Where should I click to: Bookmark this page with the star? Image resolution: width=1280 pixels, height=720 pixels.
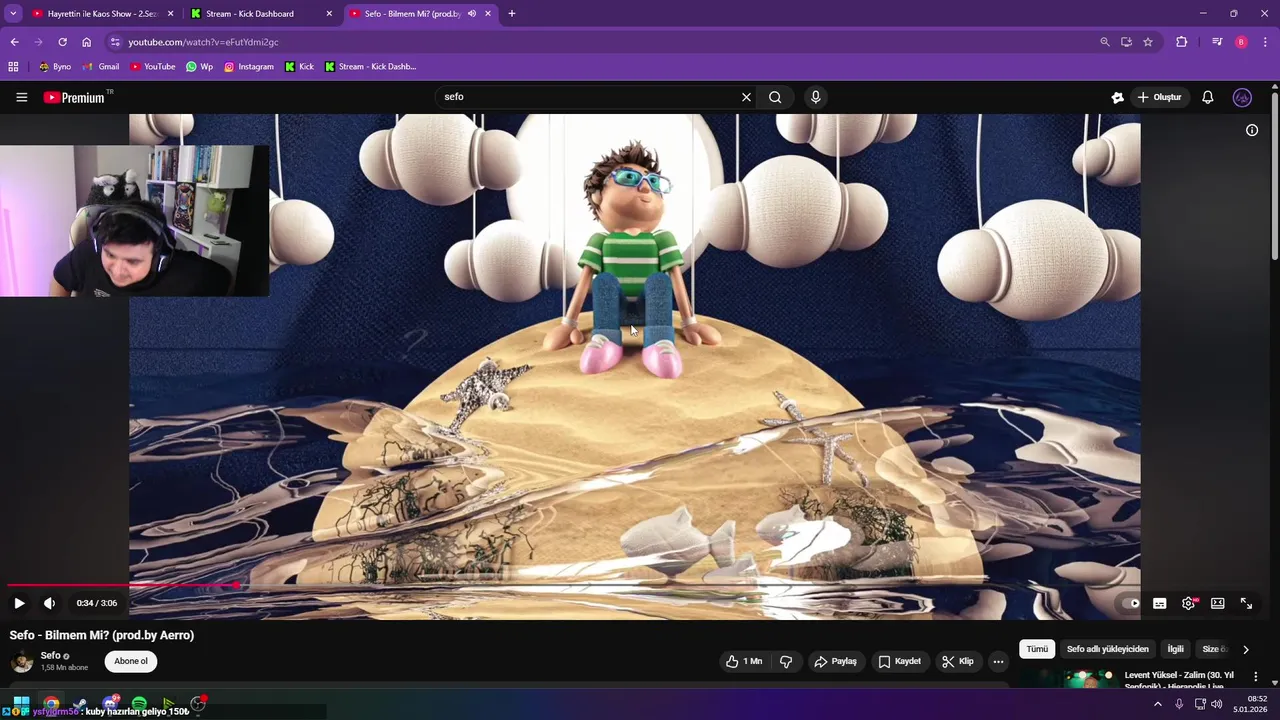point(1148,42)
